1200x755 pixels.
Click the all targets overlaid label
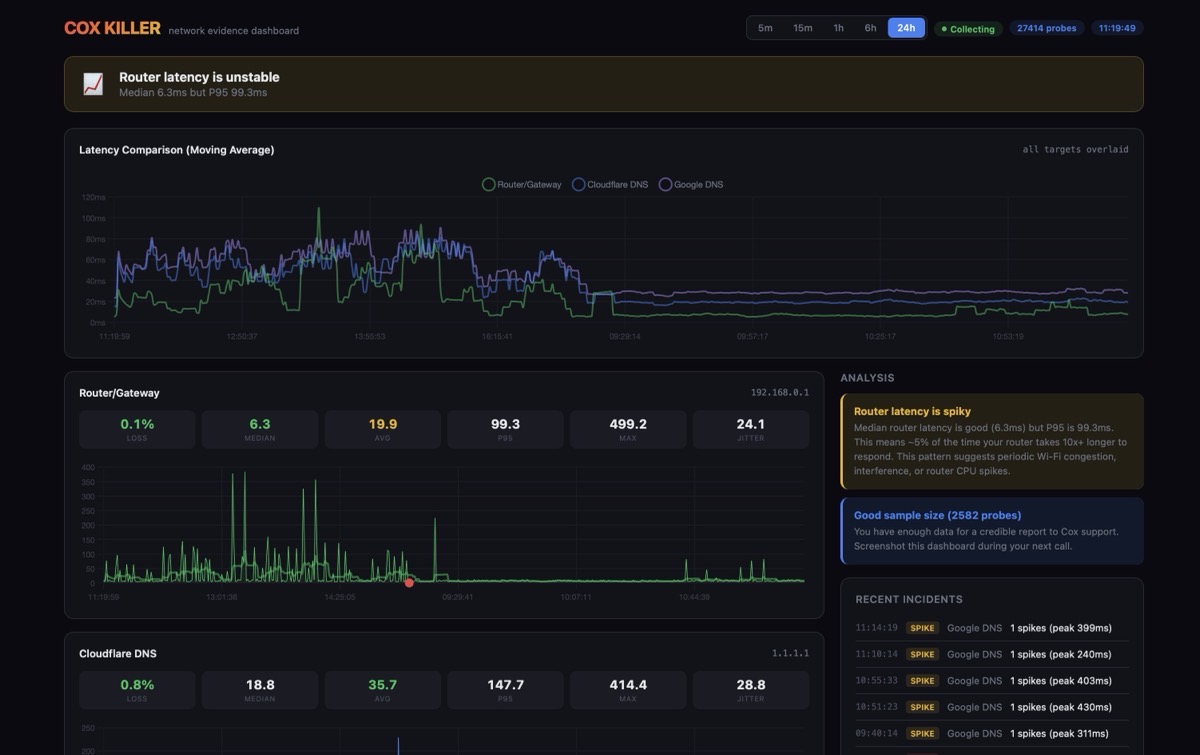1075,150
